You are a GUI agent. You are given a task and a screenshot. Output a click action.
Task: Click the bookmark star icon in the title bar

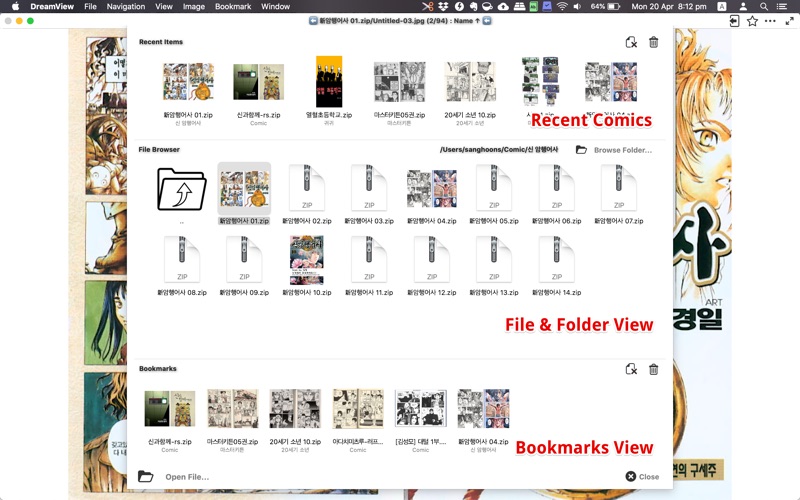click(752, 21)
